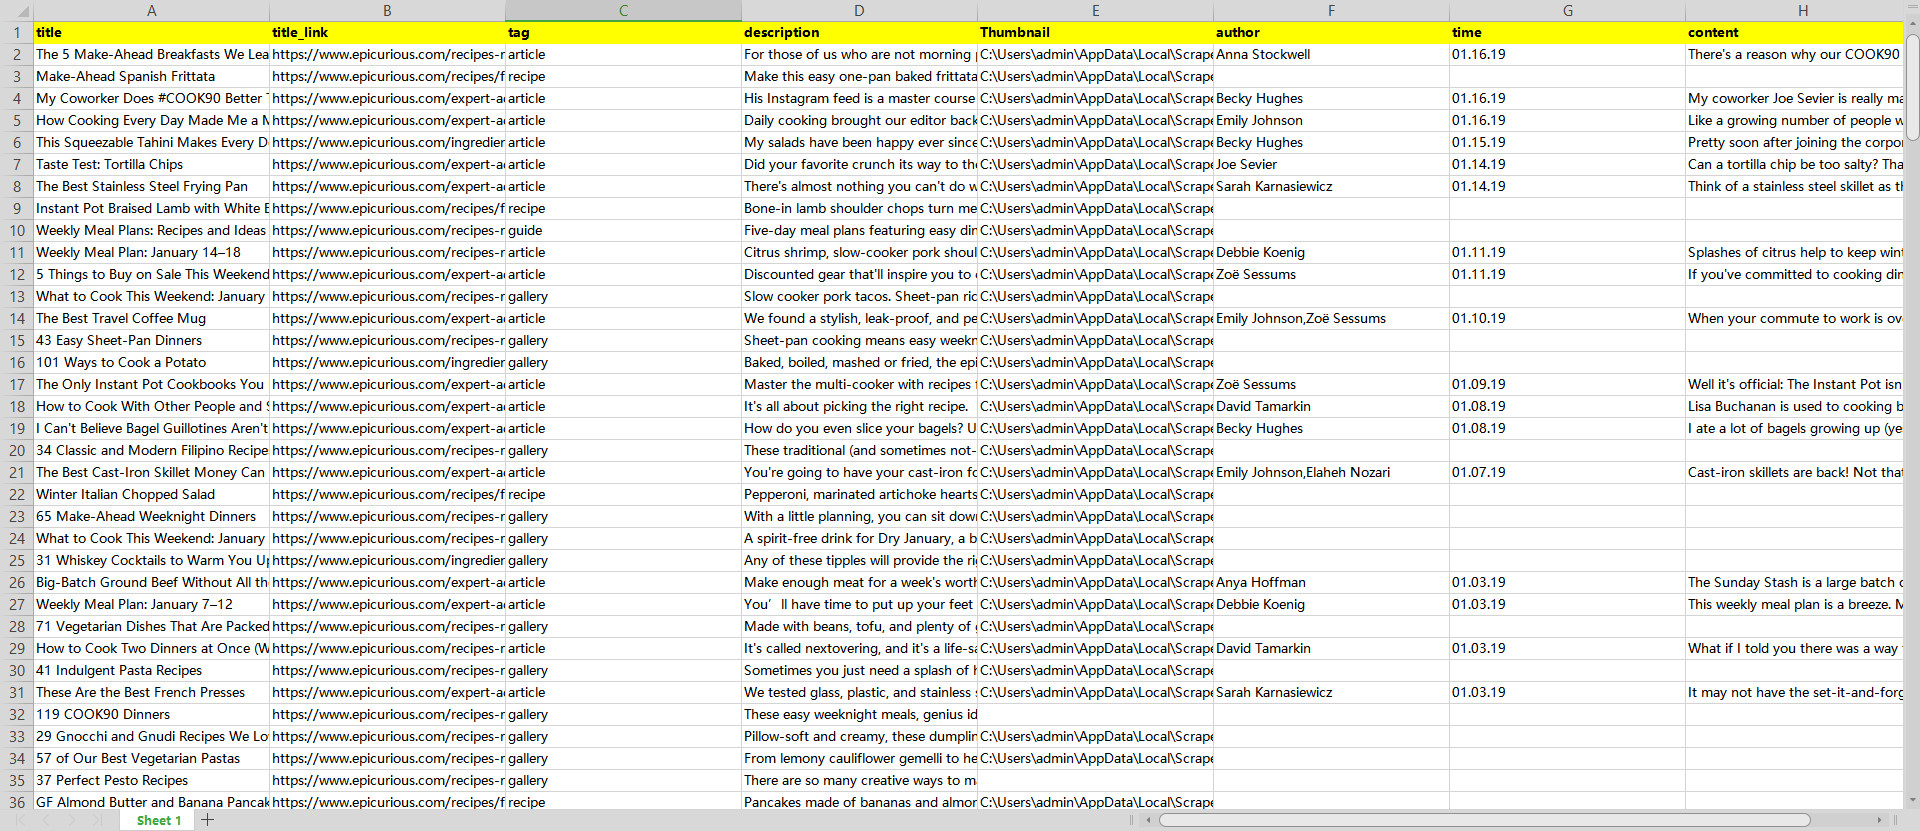This screenshot has width=1920, height=831.
Task: Select the 'tag' header cell
Action: click(623, 32)
